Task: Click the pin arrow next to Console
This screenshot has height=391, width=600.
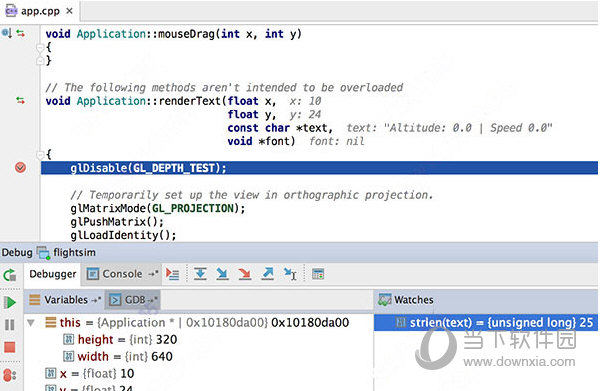Action: [x=153, y=274]
